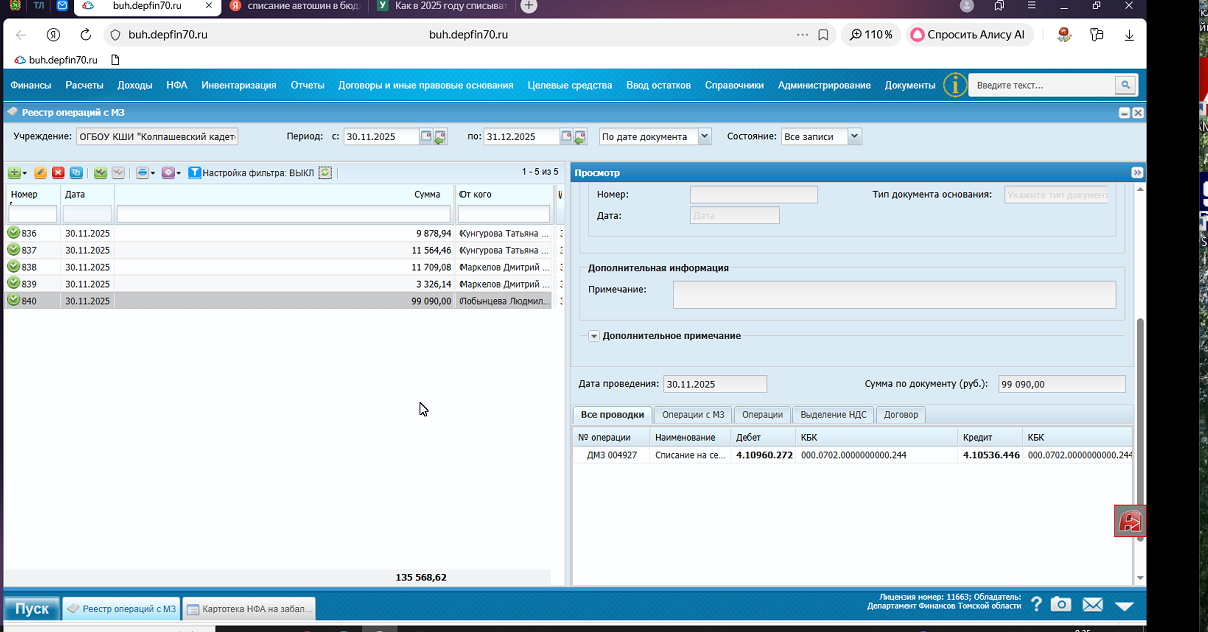
Task: Click the browser downloads arrow icon
Action: [x=1129, y=34]
